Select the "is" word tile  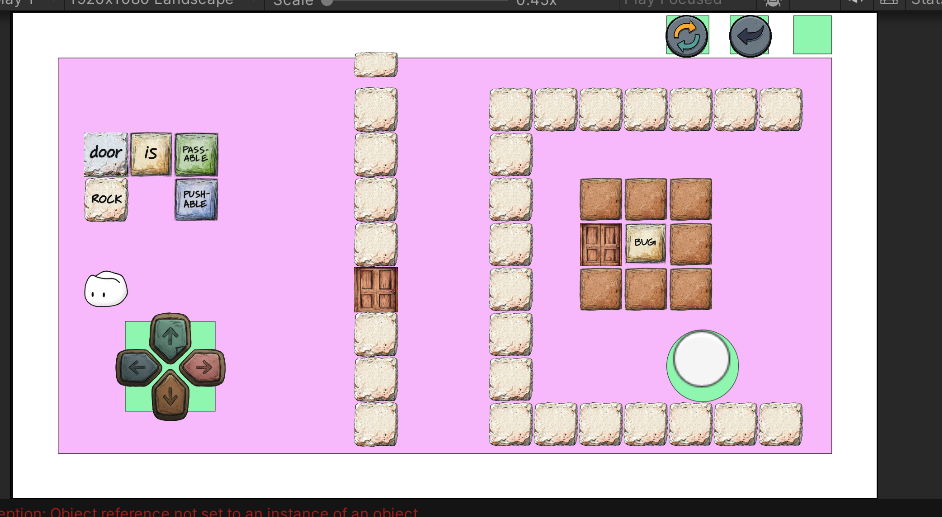pyautogui.click(x=151, y=153)
